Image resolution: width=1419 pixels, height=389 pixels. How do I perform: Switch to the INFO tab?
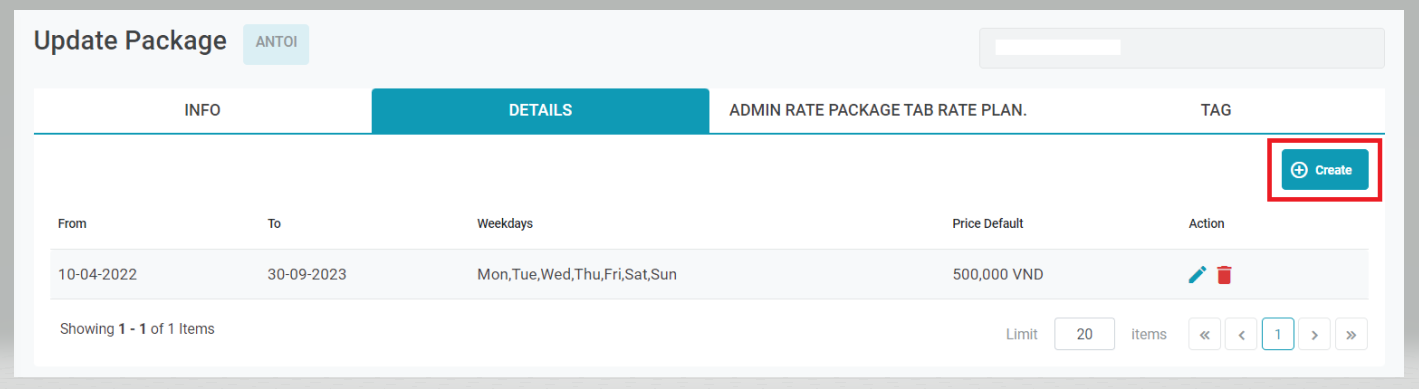tap(203, 111)
